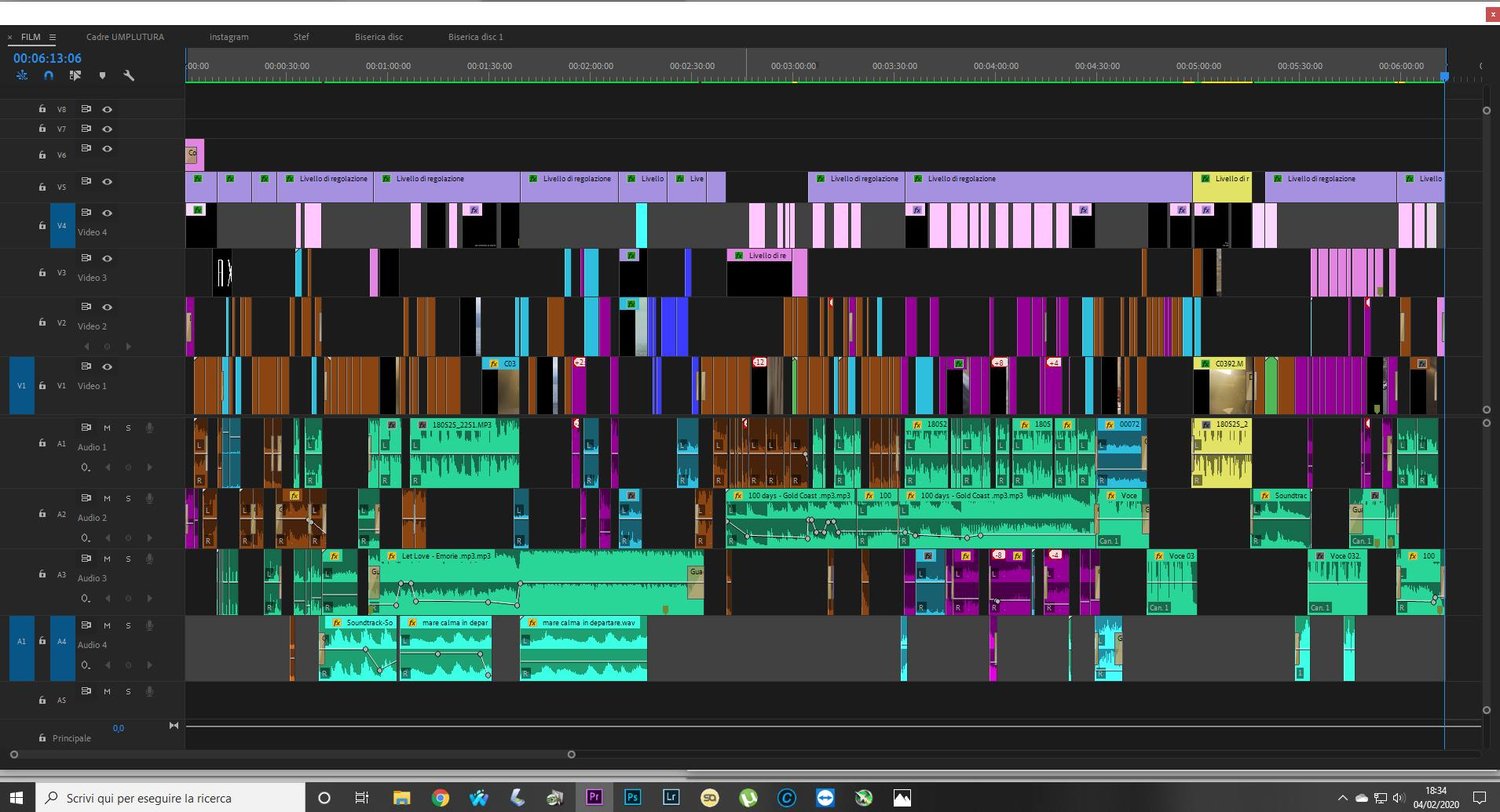
Task: Toggle sync lock on Audio 3 track
Action: click(x=86, y=559)
